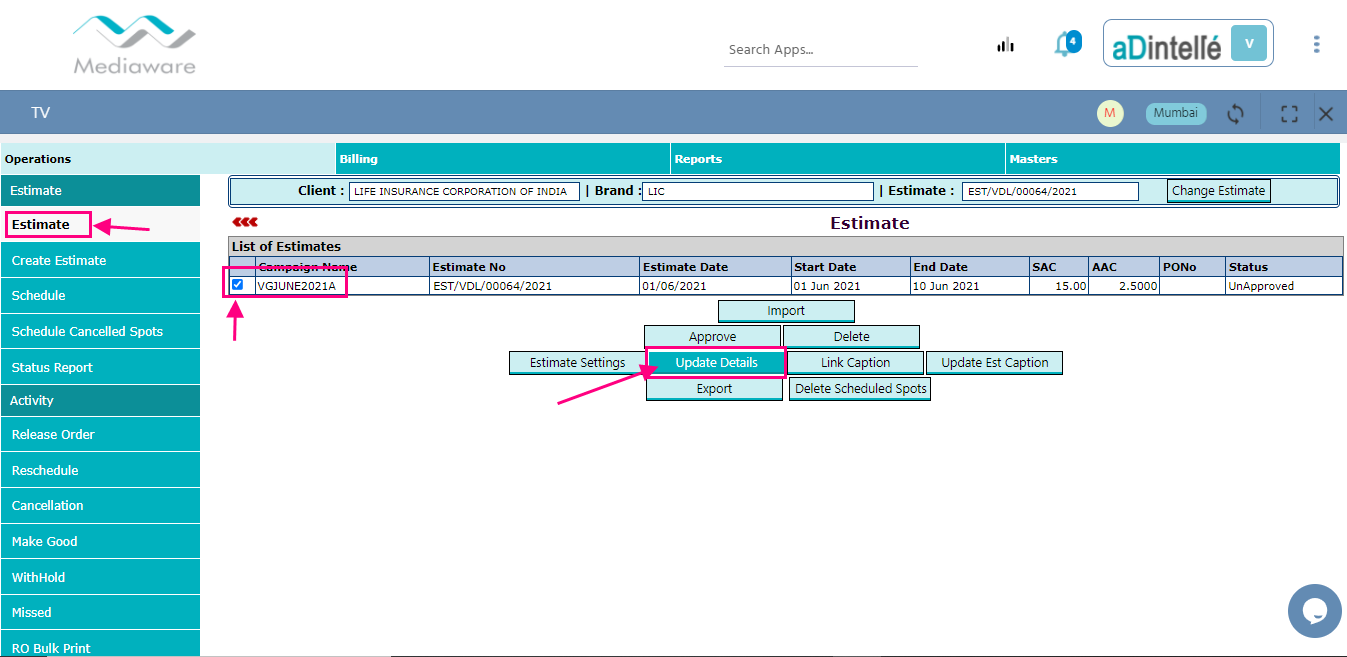Click the End Date column header
1347x657 pixels.
(969, 267)
